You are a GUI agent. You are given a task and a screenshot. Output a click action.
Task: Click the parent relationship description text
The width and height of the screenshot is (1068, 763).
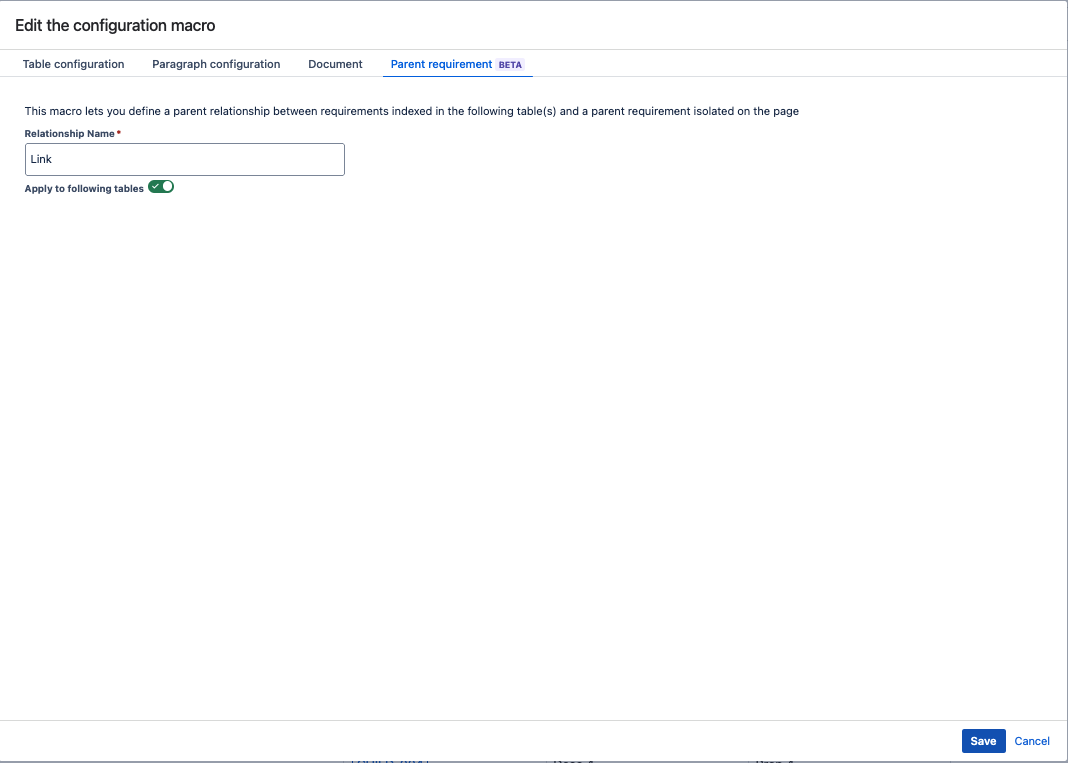[x=412, y=111]
